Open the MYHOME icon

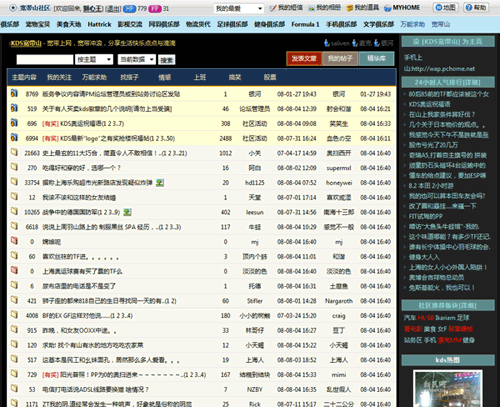tap(388, 8)
